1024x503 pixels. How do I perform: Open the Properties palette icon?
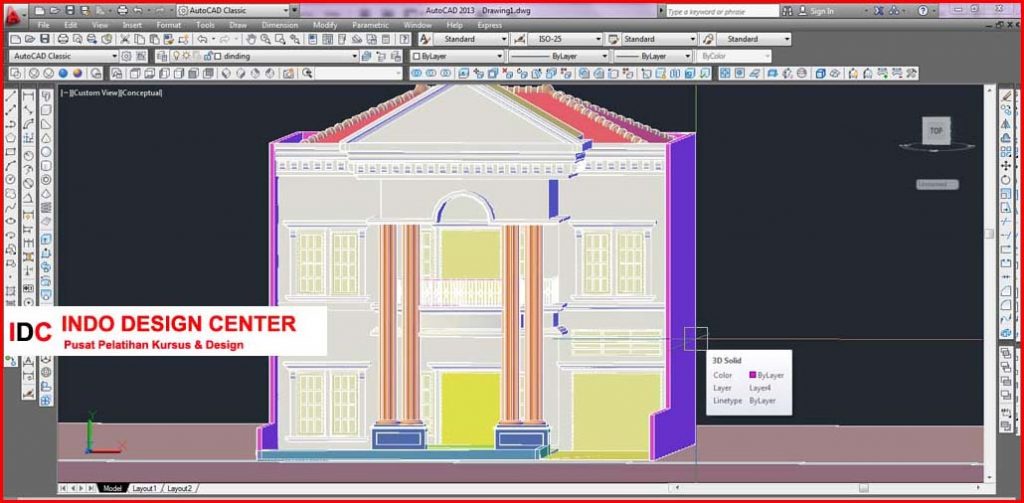[x=312, y=39]
